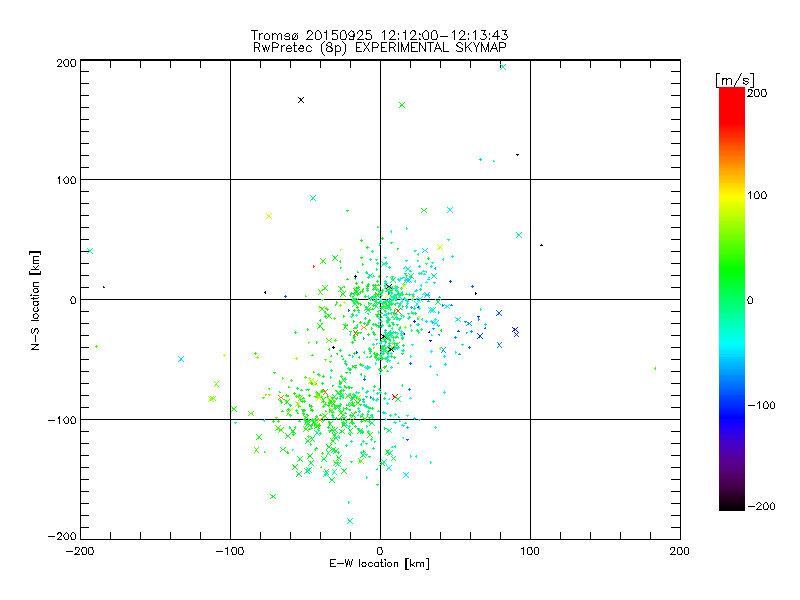
Task: Click the green middle of the colorbar near 0
Action: coord(732,299)
